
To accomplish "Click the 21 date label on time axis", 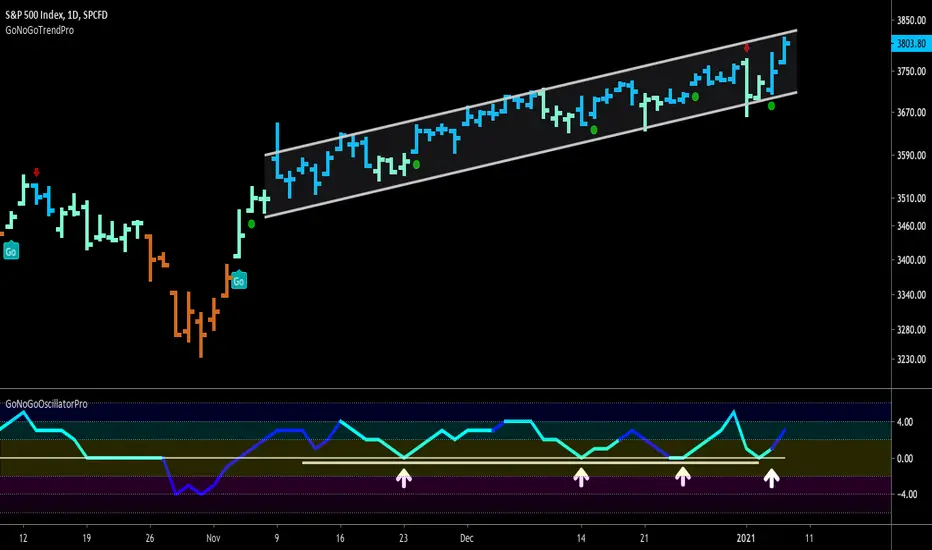I will [x=644, y=538].
